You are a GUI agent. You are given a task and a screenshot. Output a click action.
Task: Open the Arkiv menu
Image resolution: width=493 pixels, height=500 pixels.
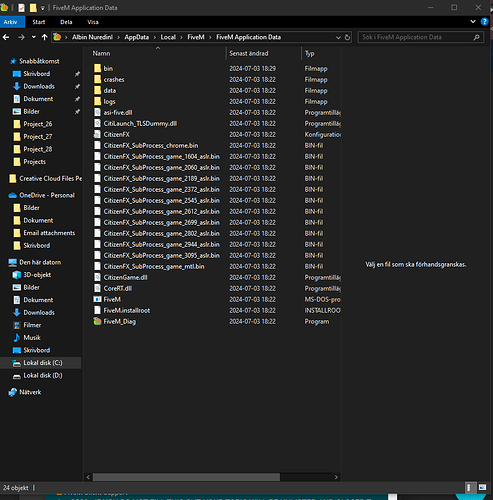click(x=10, y=22)
